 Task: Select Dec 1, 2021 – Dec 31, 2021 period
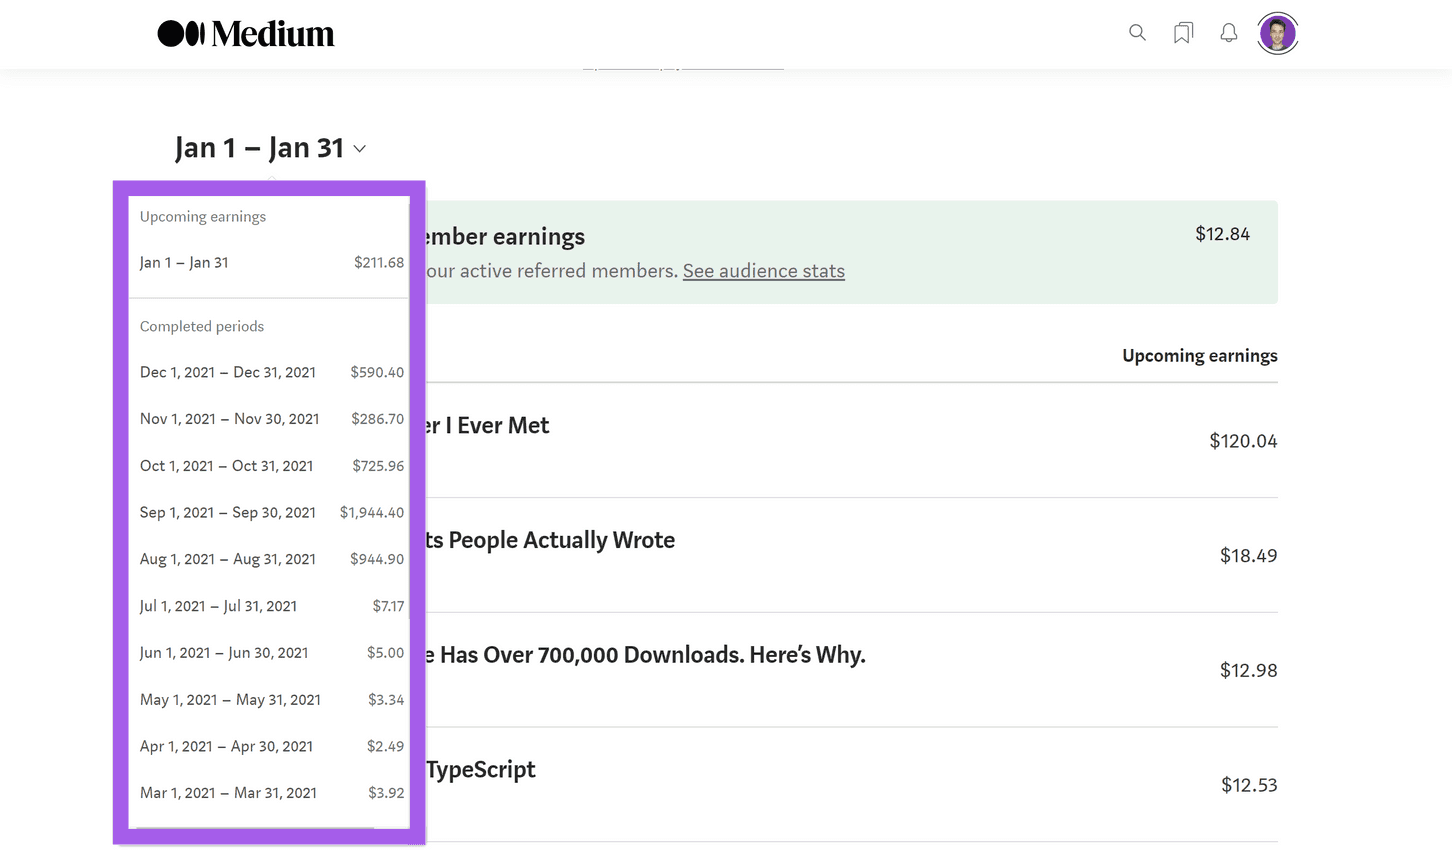[x=270, y=372]
